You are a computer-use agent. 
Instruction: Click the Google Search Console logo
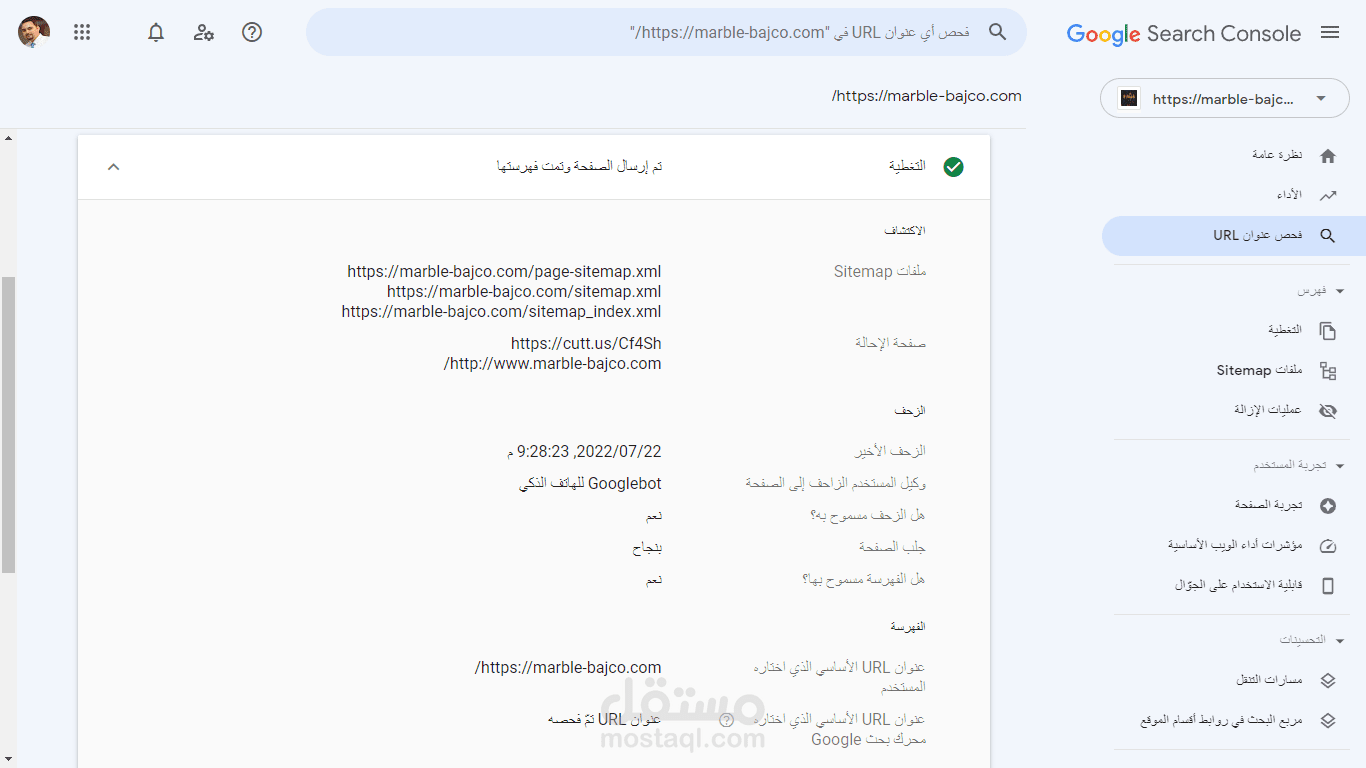(x=1184, y=33)
